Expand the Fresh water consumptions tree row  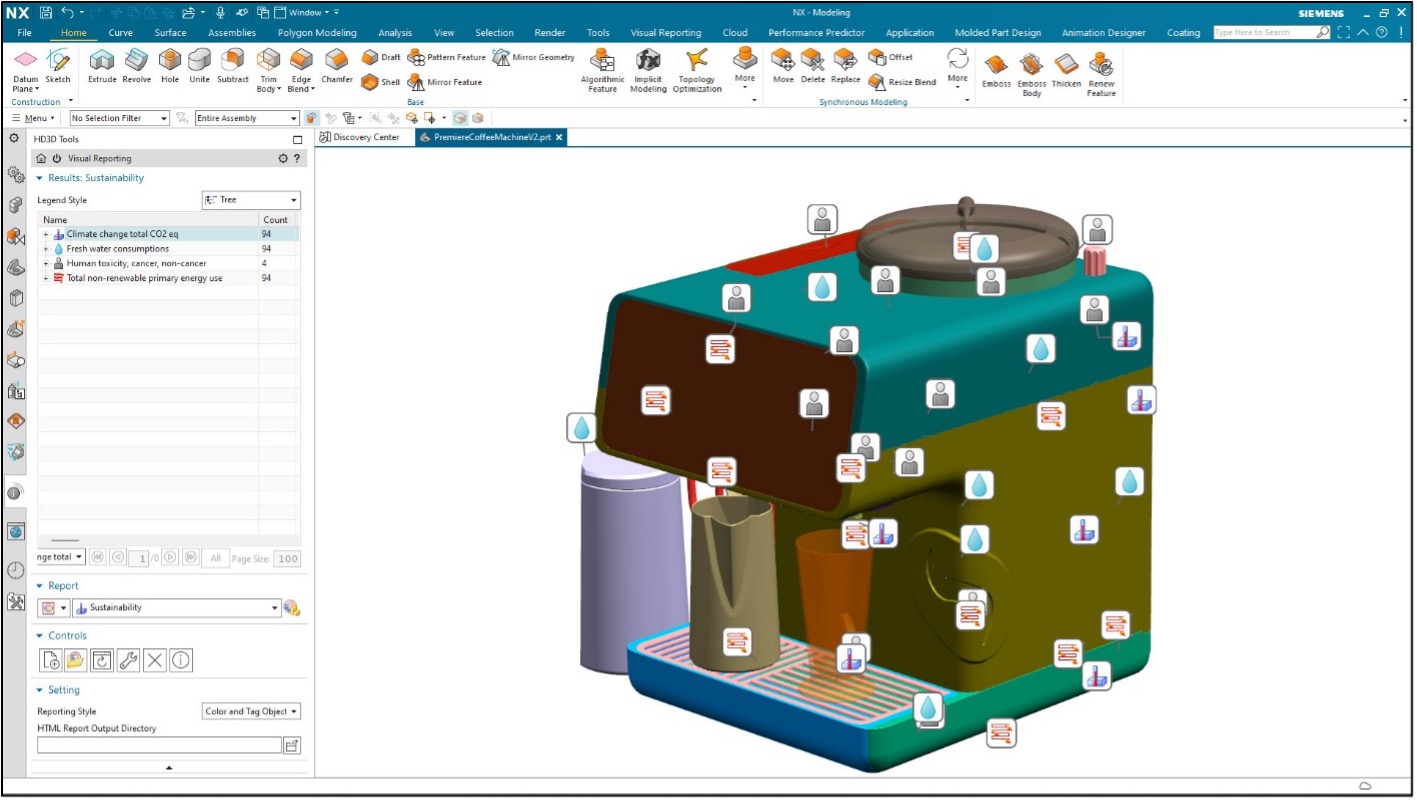tap(46, 249)
